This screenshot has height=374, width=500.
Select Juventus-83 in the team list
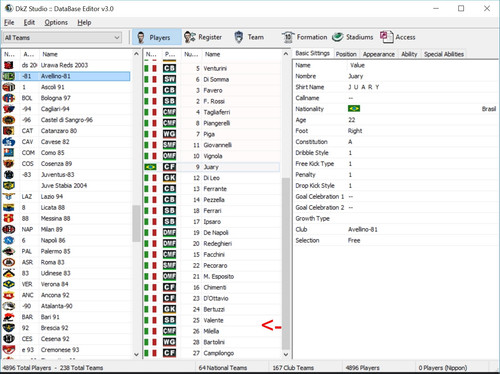click(x=66, y=175)
